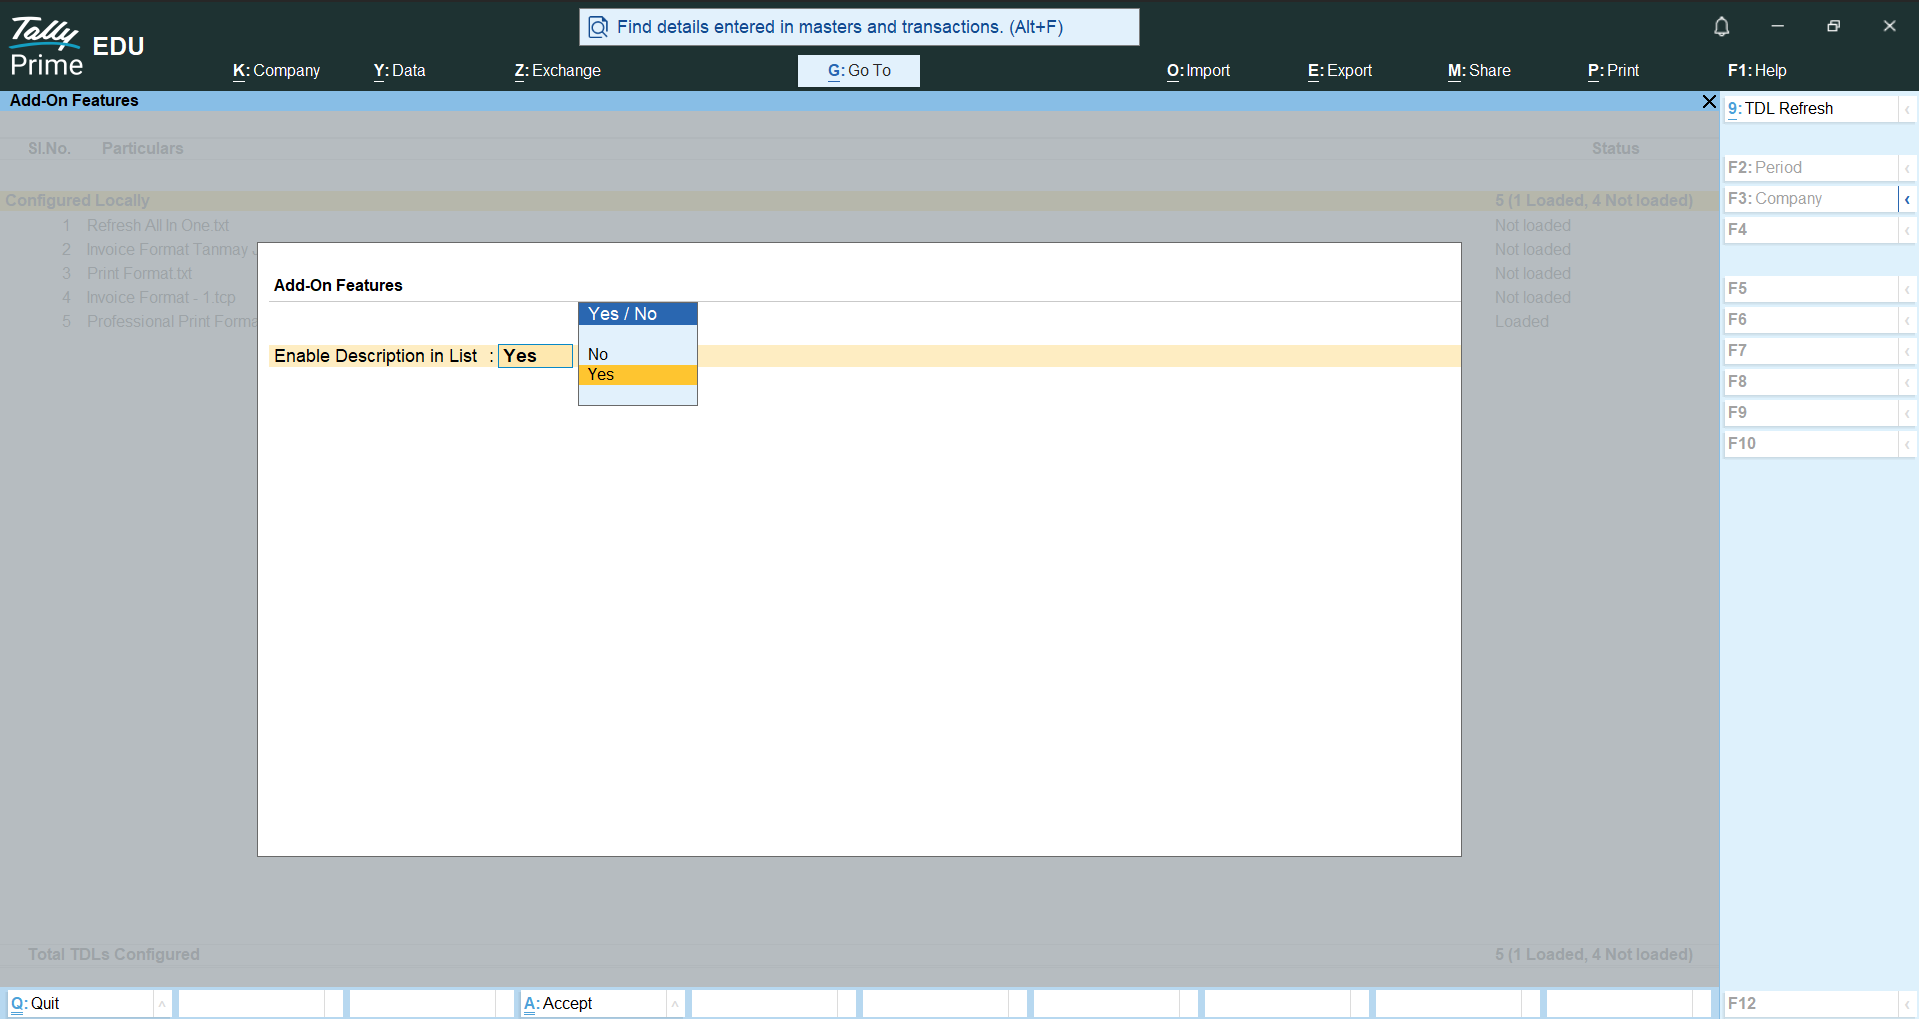The height and width of the screenshot is (1019, 1919).
Task: Click the TDL Refresh button
Action: (x=1810, y=109)
